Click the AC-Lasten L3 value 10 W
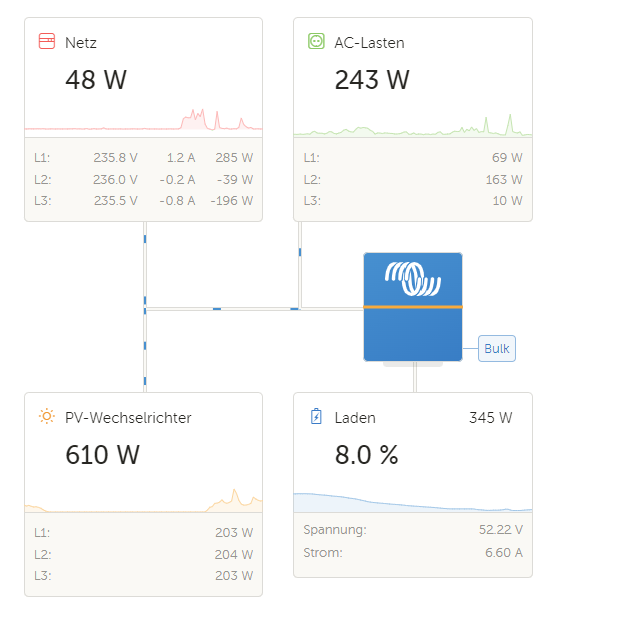Viewport: 641px width, 623px height. (507, 201)
